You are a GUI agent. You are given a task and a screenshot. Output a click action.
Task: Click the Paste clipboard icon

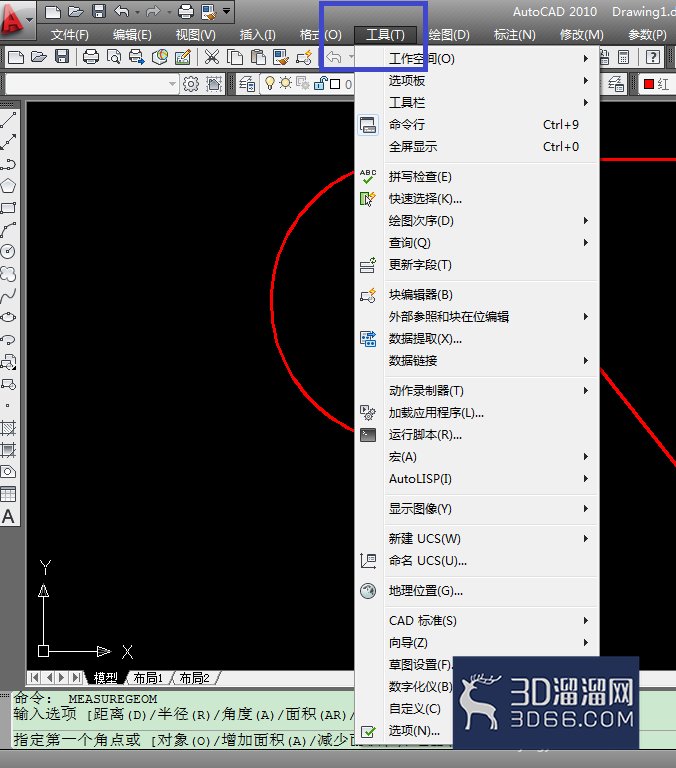(x=258, y=57)
